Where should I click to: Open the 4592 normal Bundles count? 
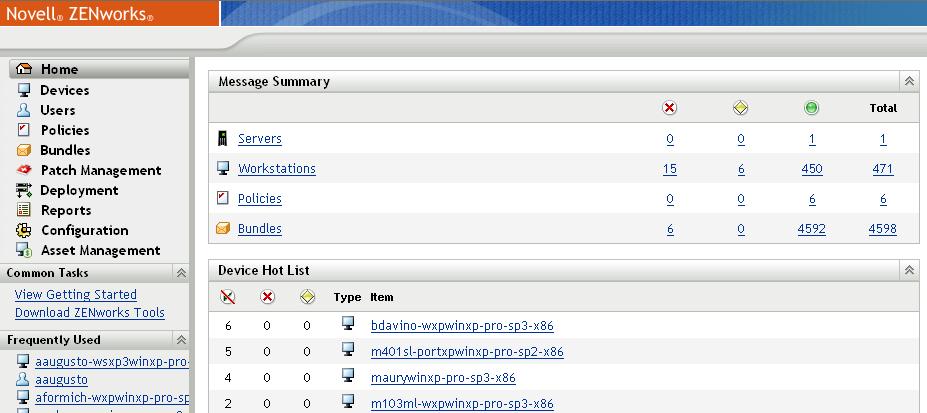click(x=812, y=229)
